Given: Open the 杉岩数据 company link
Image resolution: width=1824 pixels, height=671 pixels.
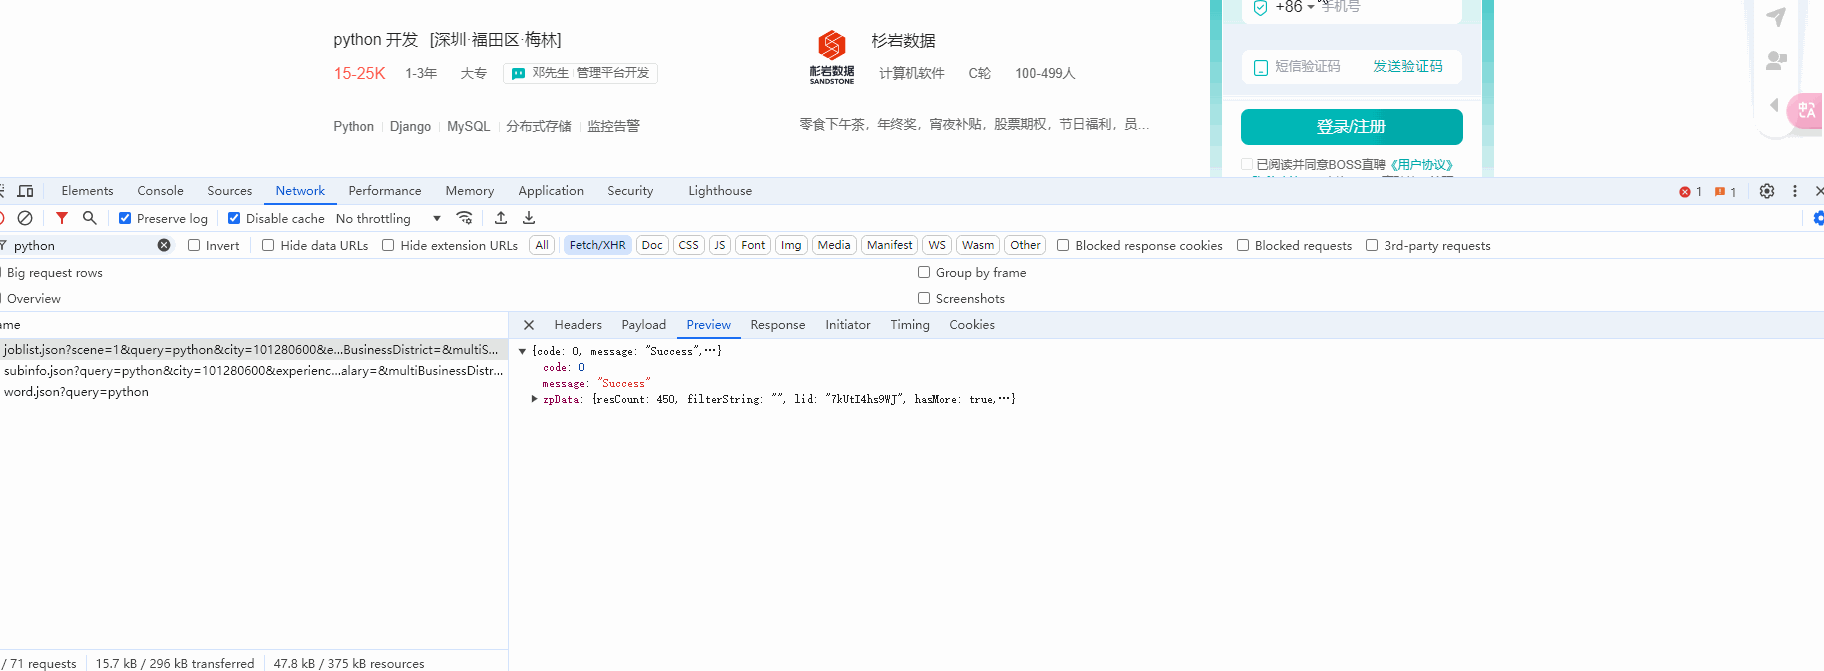Looking at the screenshot, I should pyautogui.click(x=903, y=41).
